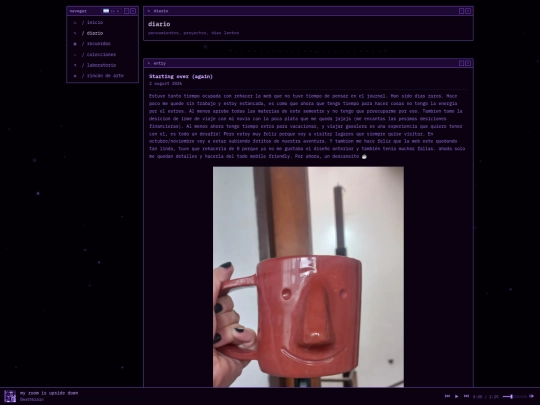Click the pencil icon in entry title bar
Screen dimensions: 540x405
[x=149, y=63]
